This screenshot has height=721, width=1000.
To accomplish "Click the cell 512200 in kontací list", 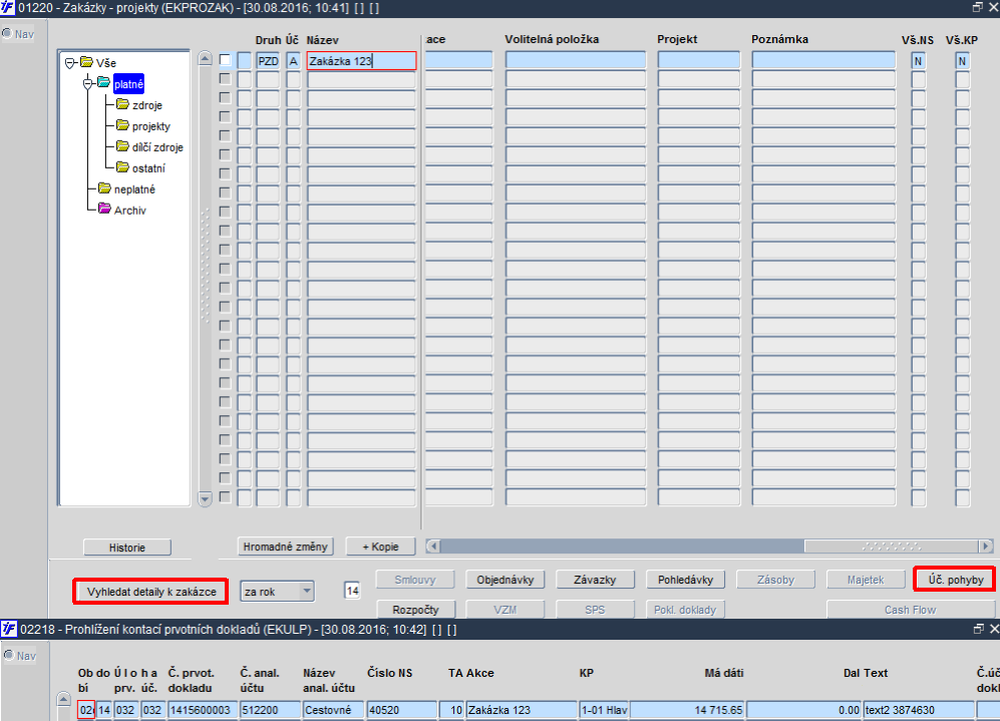I will 270,710.
